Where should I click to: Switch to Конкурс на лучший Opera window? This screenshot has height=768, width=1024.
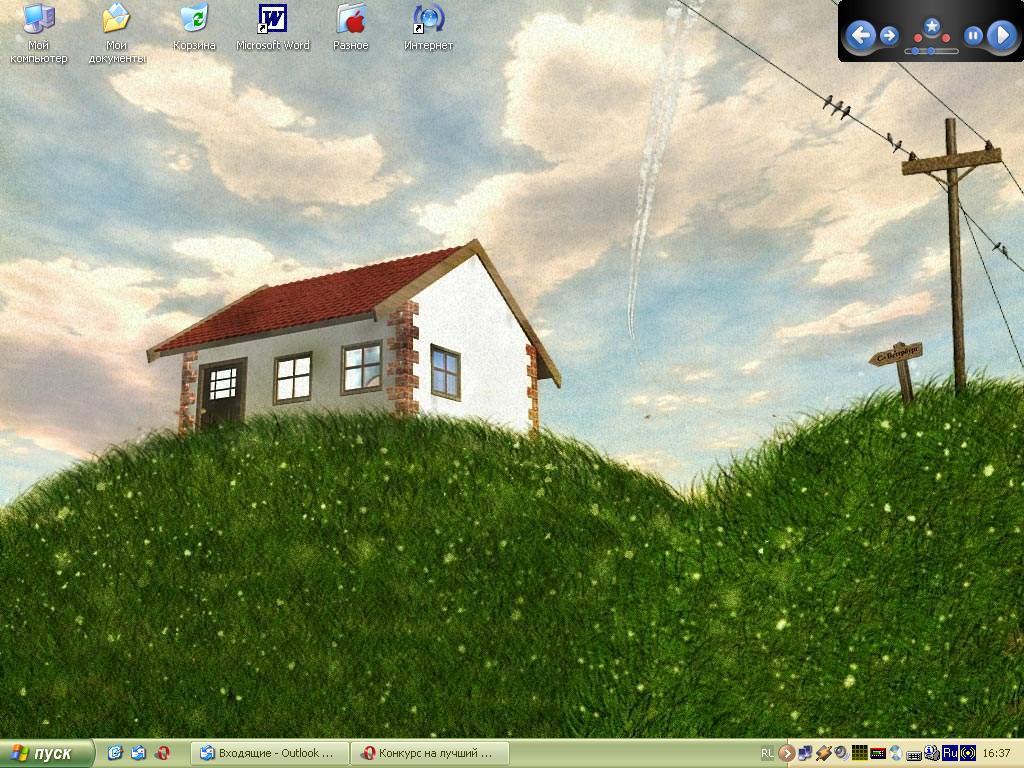pyautogui.click(x=430, y=753)
